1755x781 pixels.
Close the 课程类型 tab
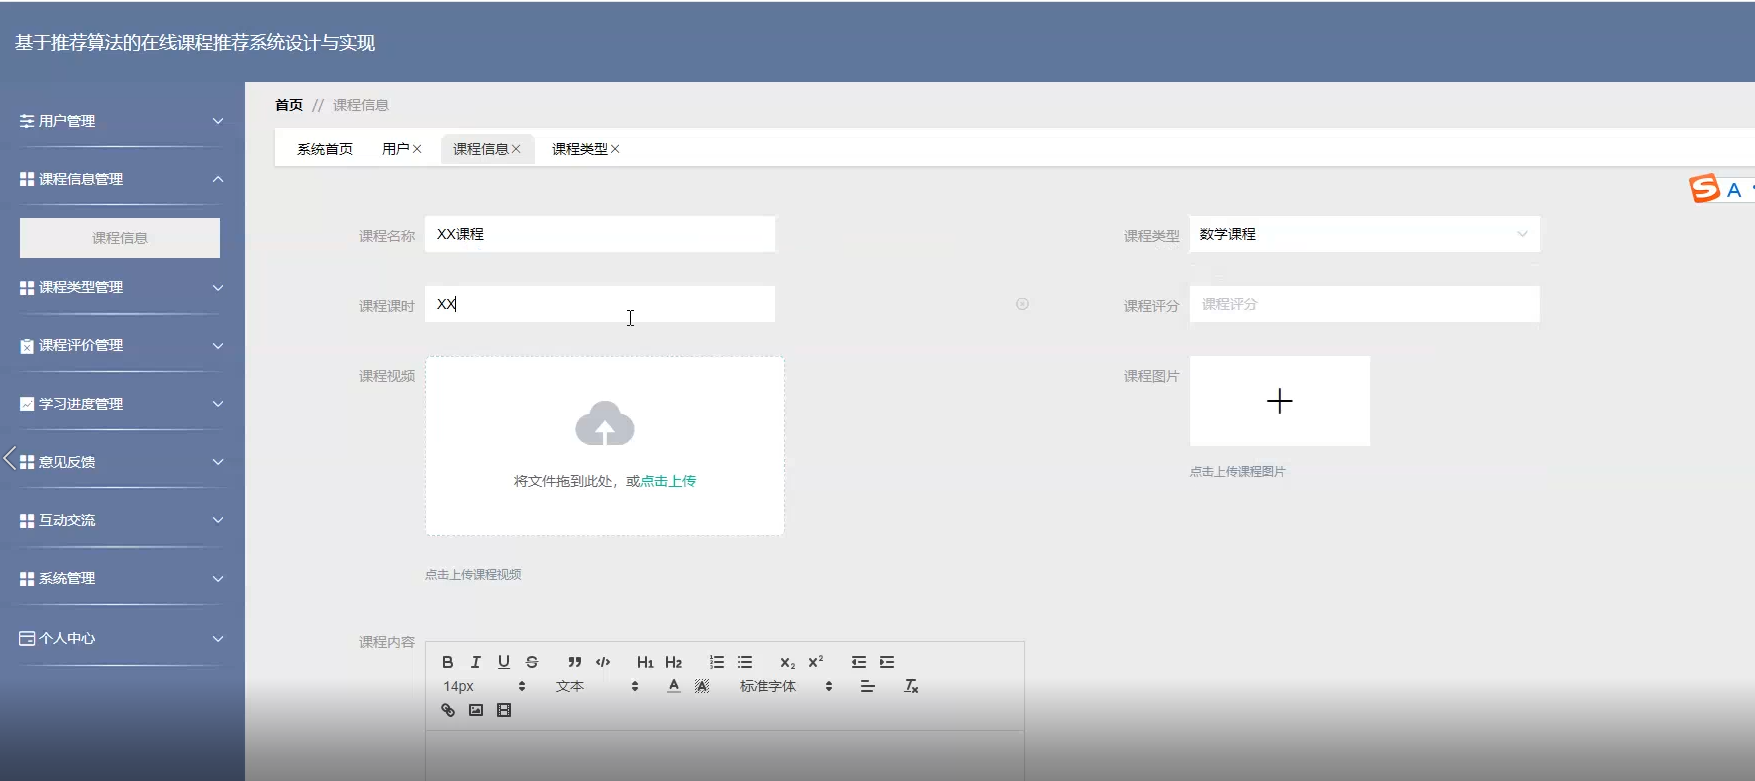coord(615,149)
